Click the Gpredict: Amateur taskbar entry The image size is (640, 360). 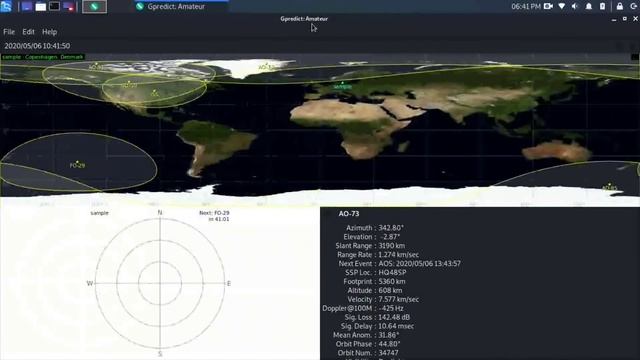click(x=181, y=7)
